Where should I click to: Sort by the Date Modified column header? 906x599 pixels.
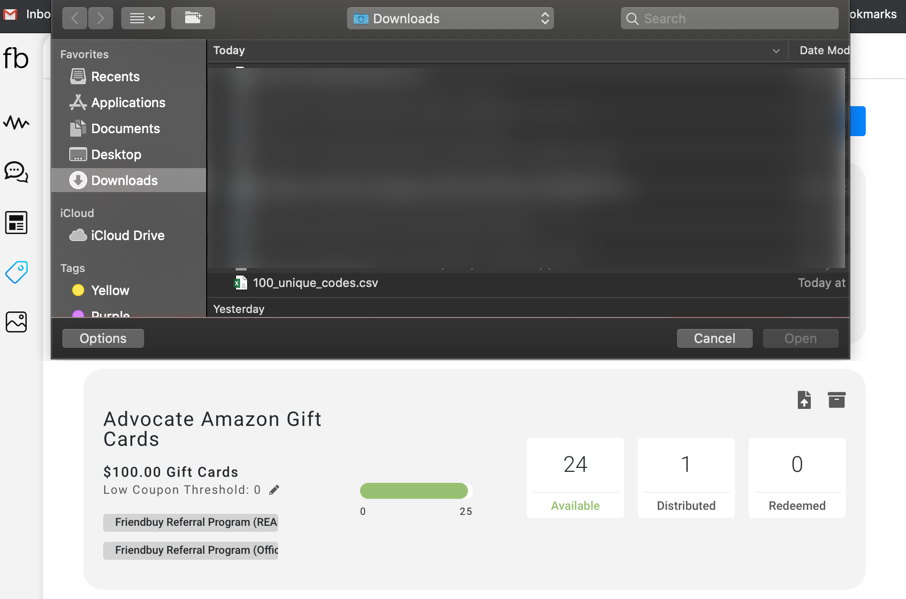[x=824, y=50]
